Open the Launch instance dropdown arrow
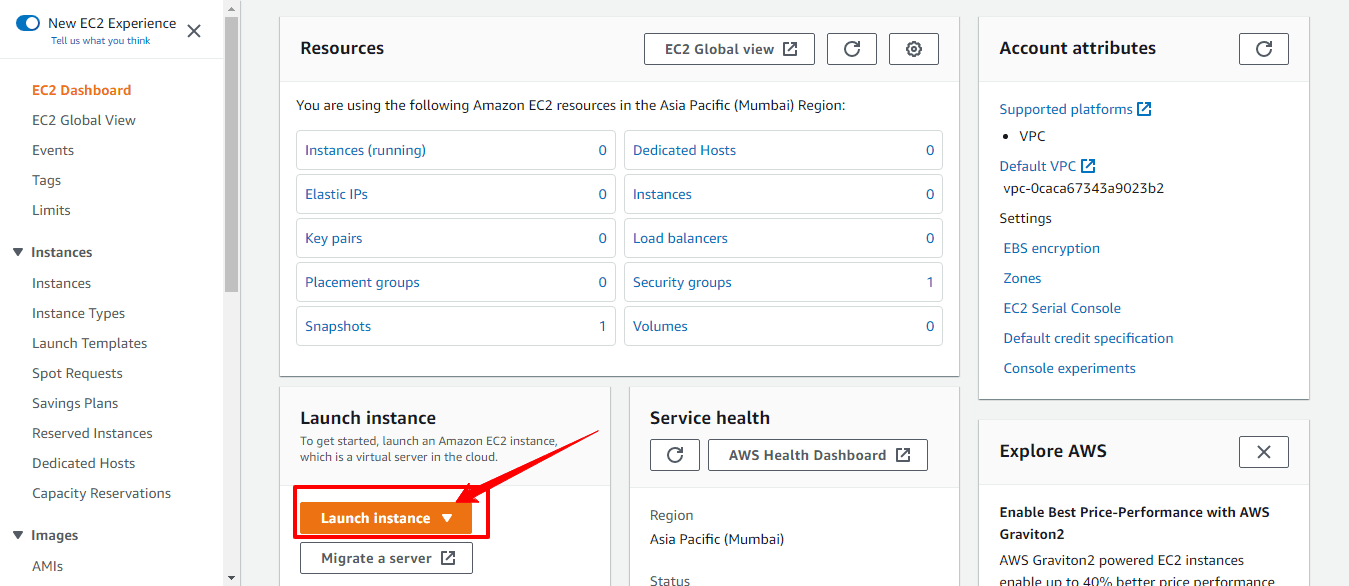The image size is (1349, 586). pos(447,518)
